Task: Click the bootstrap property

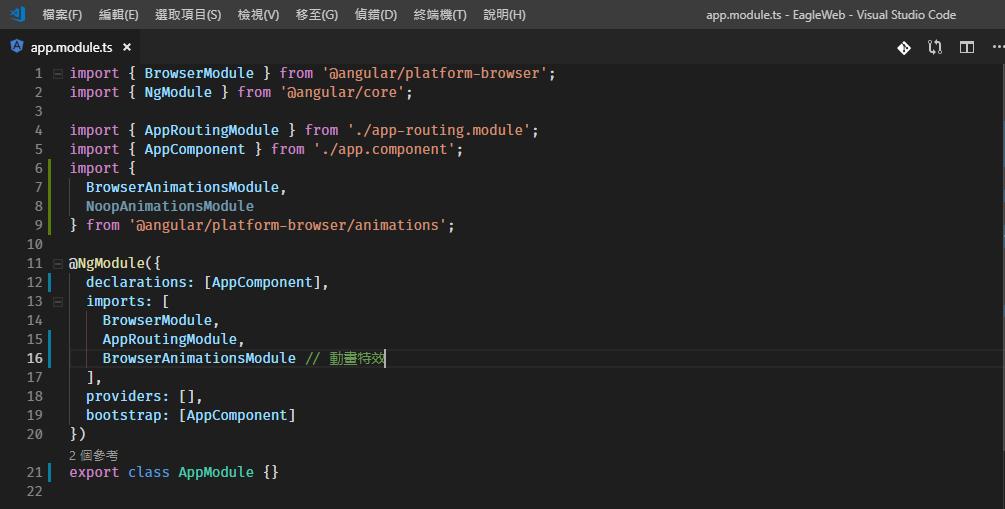Action: pyautogui.click(x=124, y=415)
